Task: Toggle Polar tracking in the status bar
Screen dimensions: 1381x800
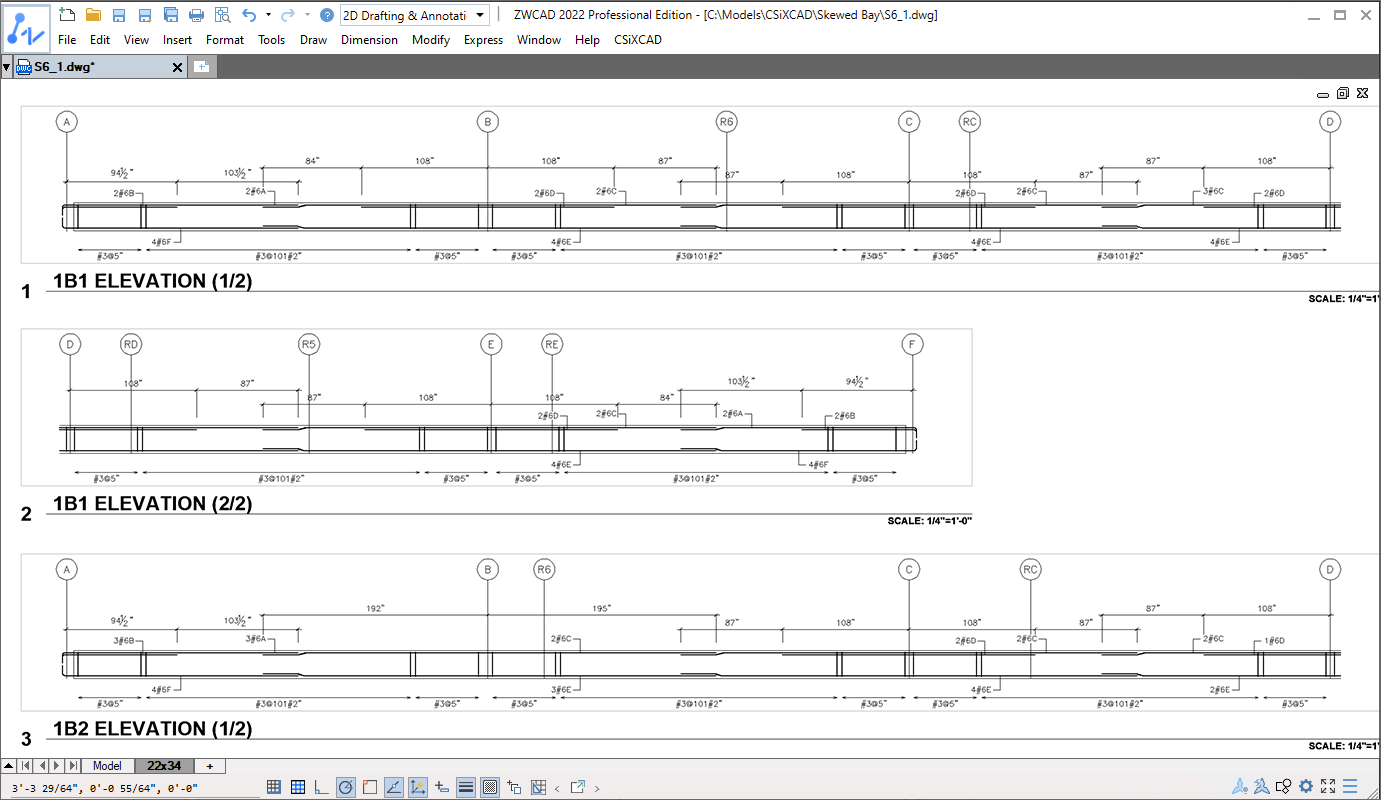Action: tap(345, 787)
